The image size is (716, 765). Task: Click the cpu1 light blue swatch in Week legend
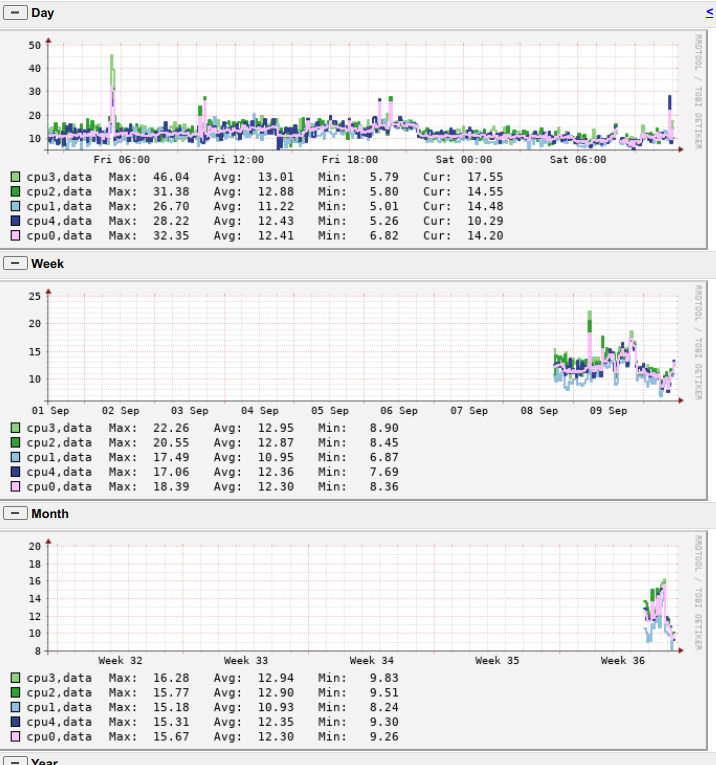(15, 457)
